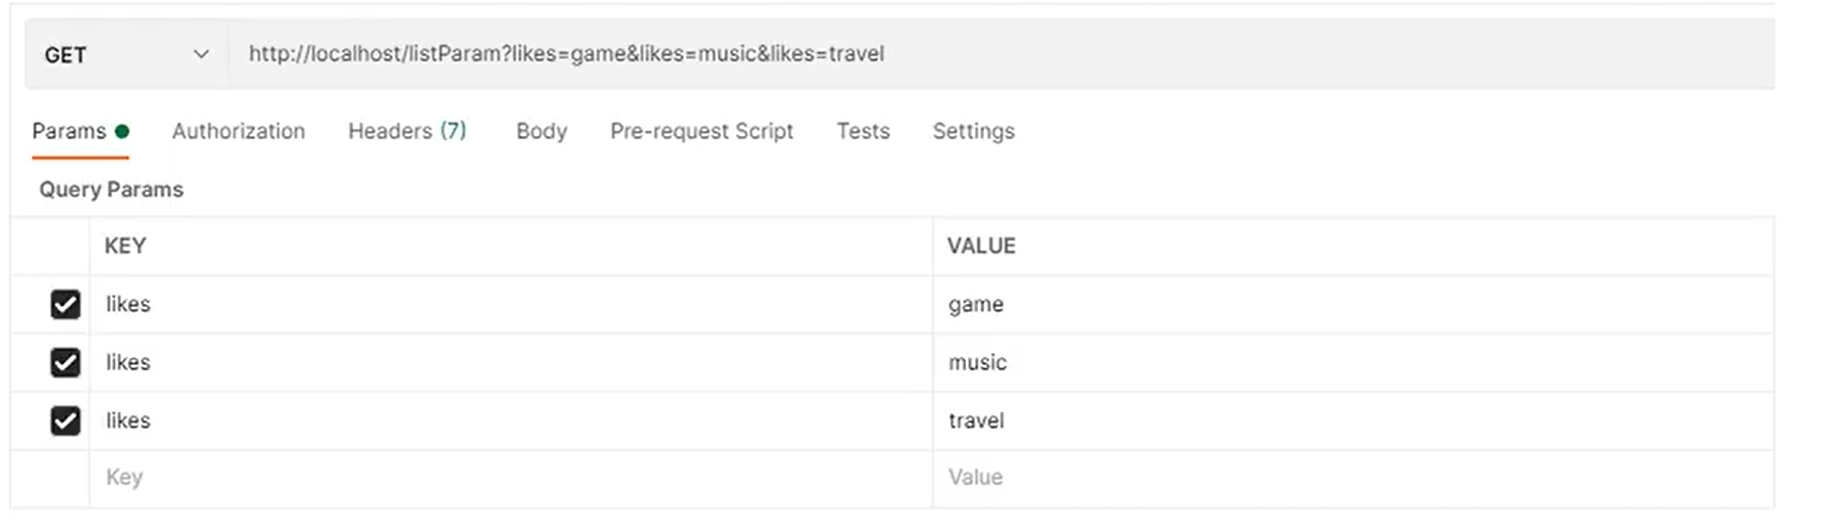Open the Headers (7) tab
This screenshot has width=1836, height=525.
pos(406,131)
